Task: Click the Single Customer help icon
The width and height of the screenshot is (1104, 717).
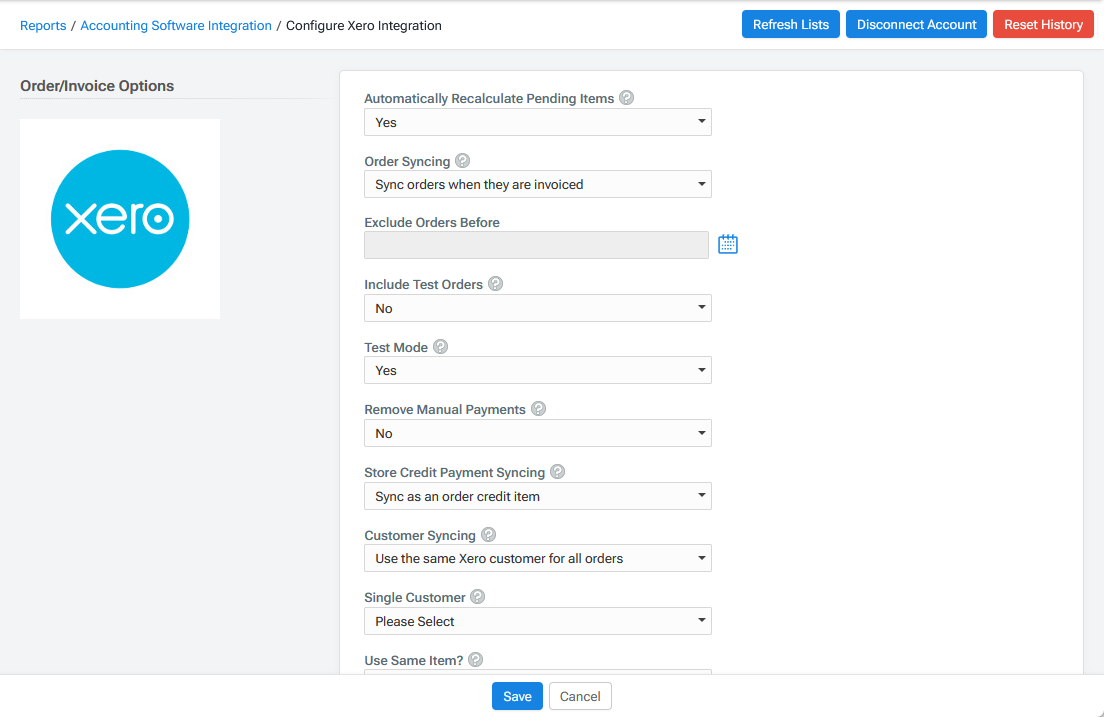Action: pos(478,597)
